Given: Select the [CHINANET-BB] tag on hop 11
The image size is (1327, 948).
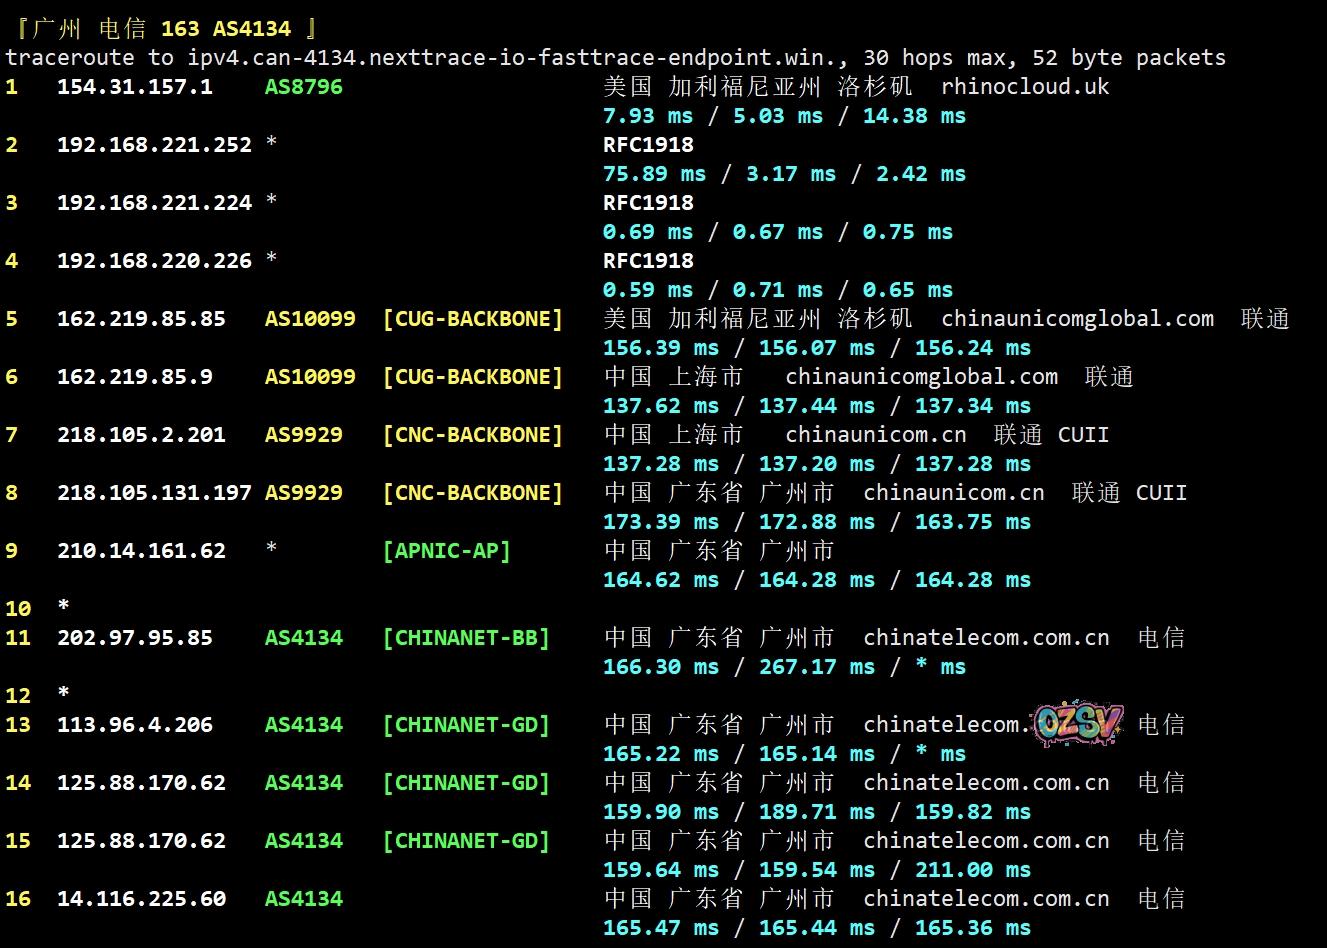Looking at the screenshot, I should tap(466, 638).
